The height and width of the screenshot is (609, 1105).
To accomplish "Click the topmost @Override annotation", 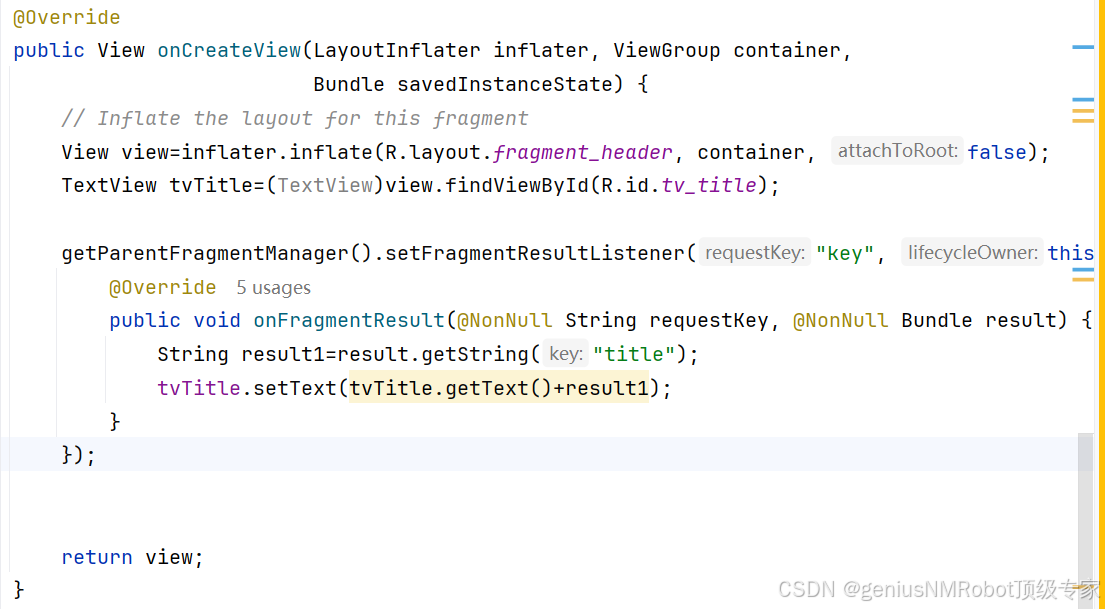I will pos(66,17).
